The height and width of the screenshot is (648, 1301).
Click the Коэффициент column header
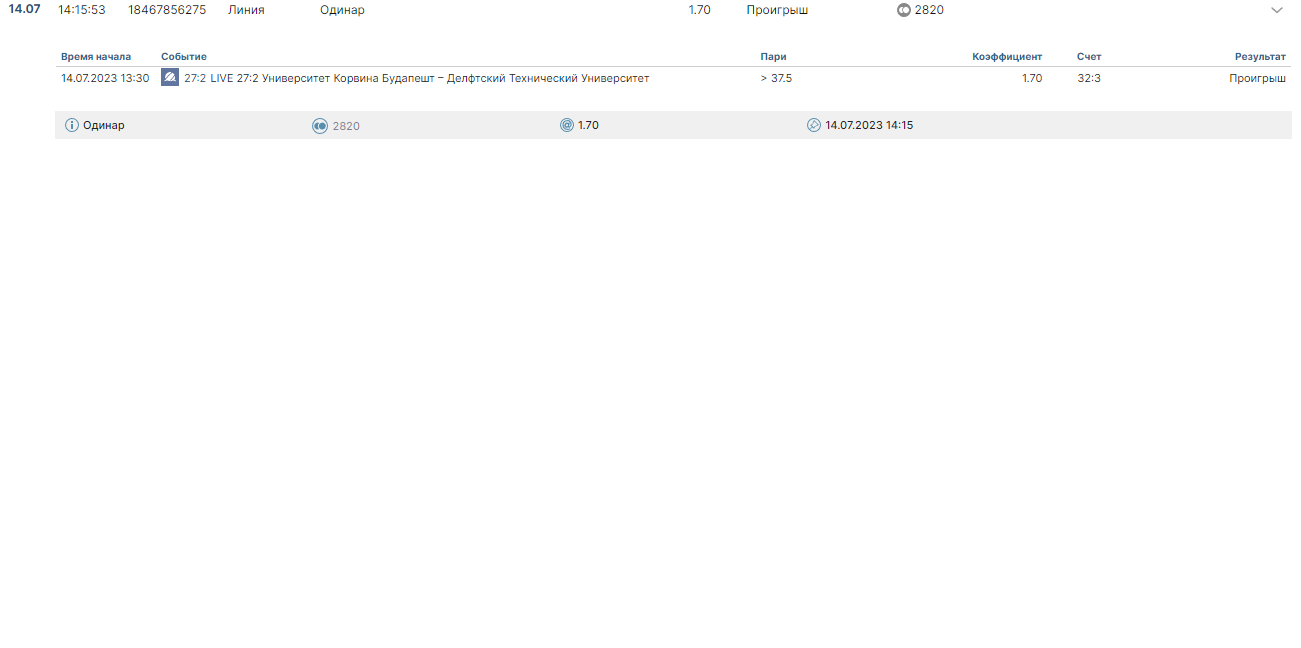(x=1006, y=57)
